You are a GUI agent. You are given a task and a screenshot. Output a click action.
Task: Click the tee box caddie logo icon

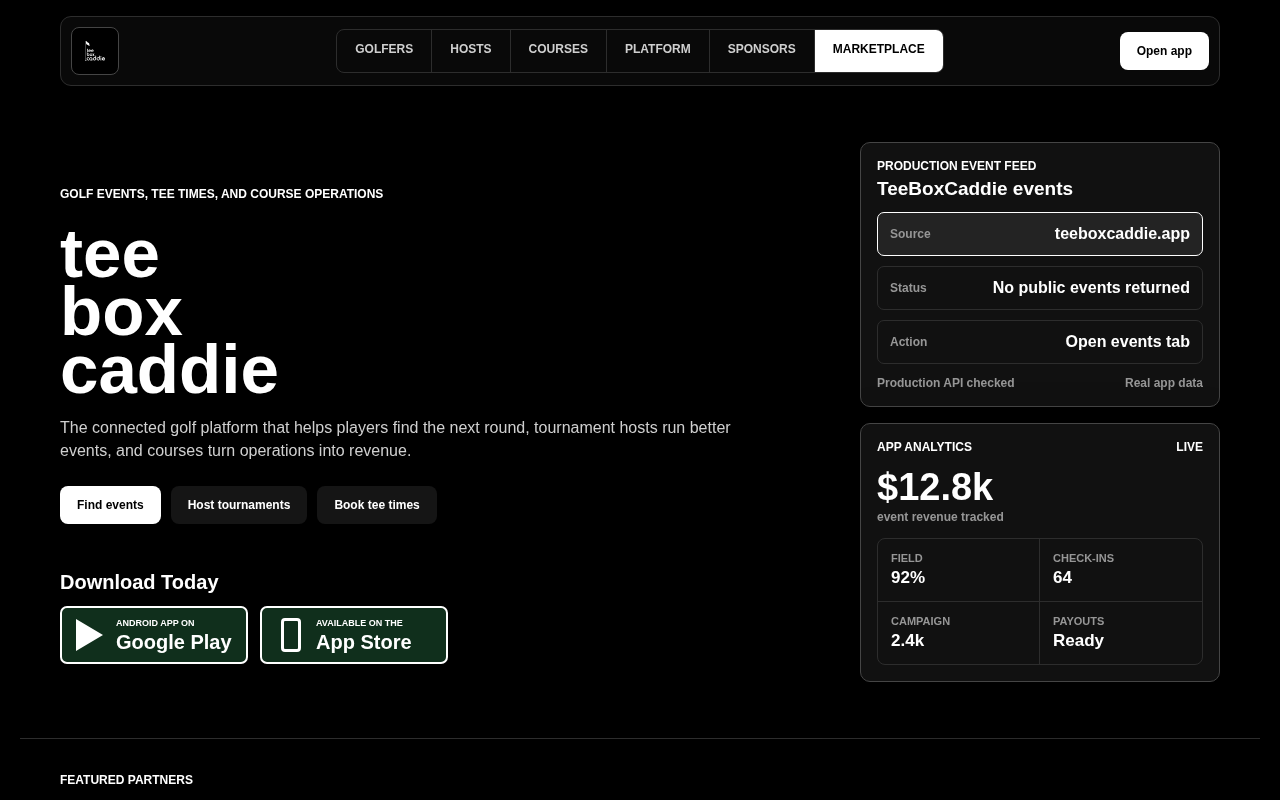[x=95, y=51]
